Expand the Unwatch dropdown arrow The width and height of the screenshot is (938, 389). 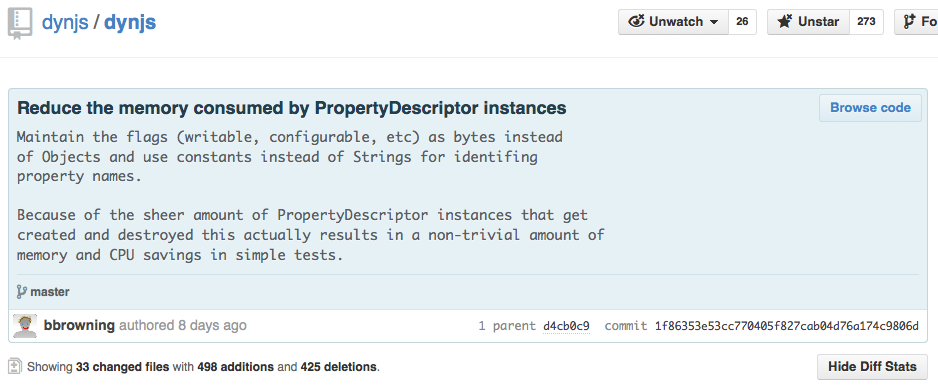coord(713,22)
